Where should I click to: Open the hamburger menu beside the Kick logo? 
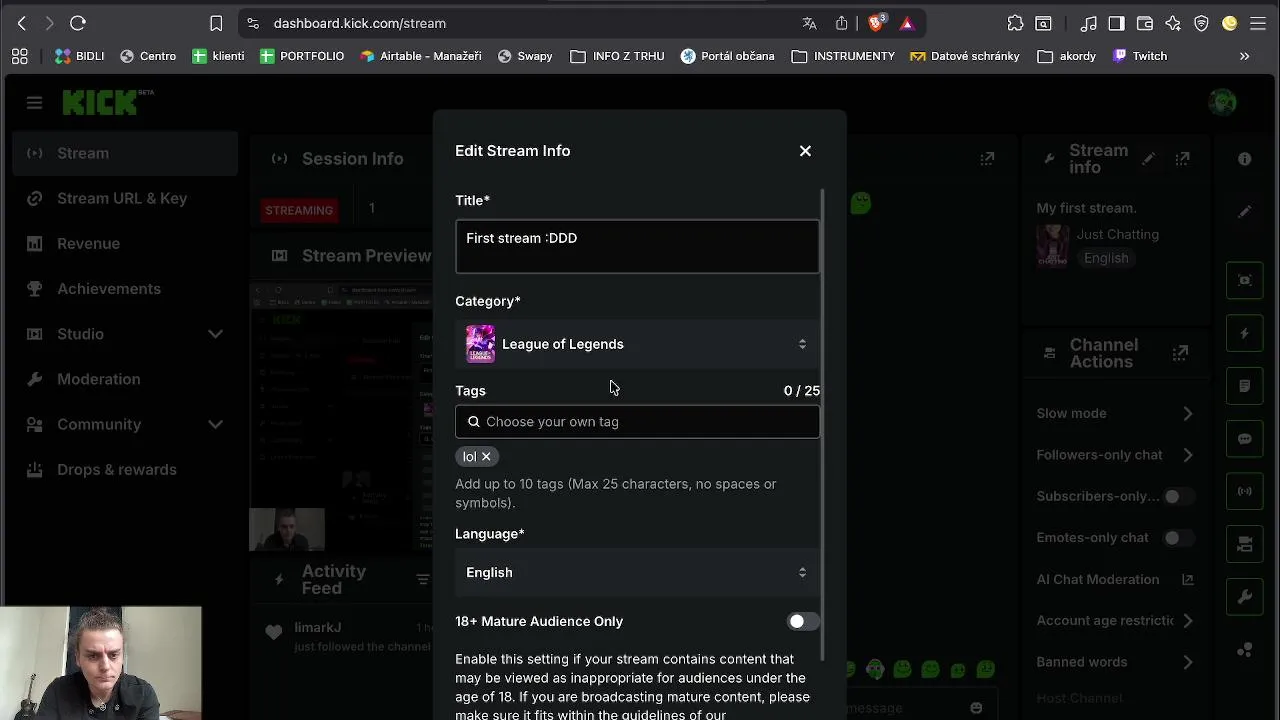[34, 103]
